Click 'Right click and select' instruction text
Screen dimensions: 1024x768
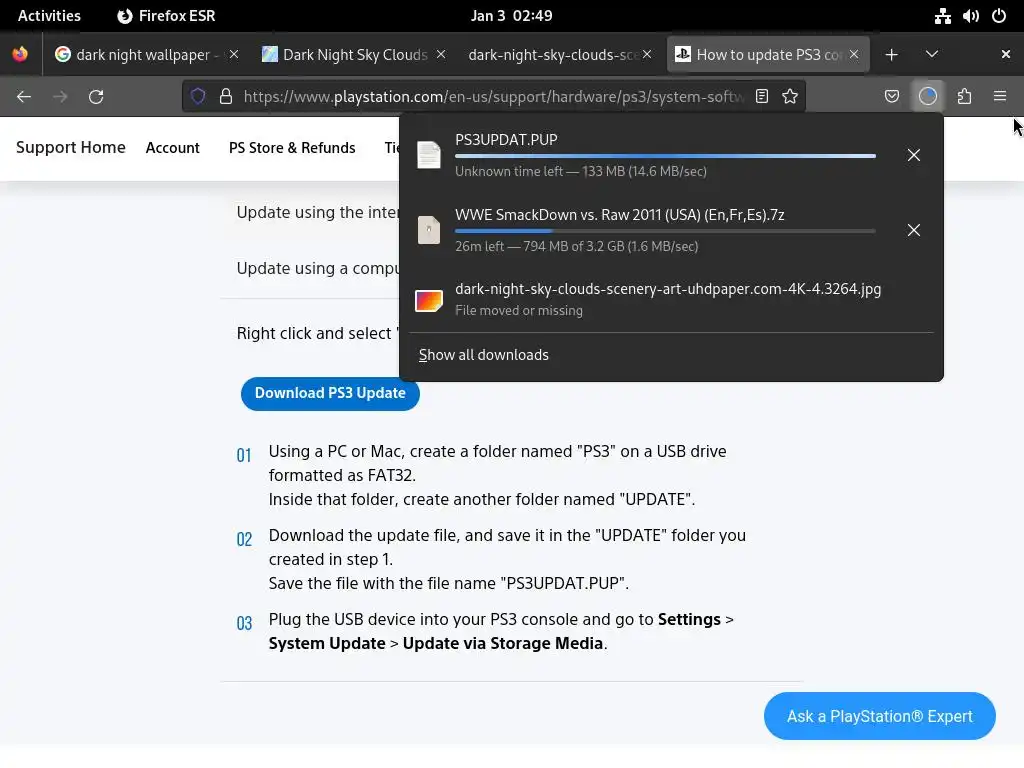coord(317,333)
